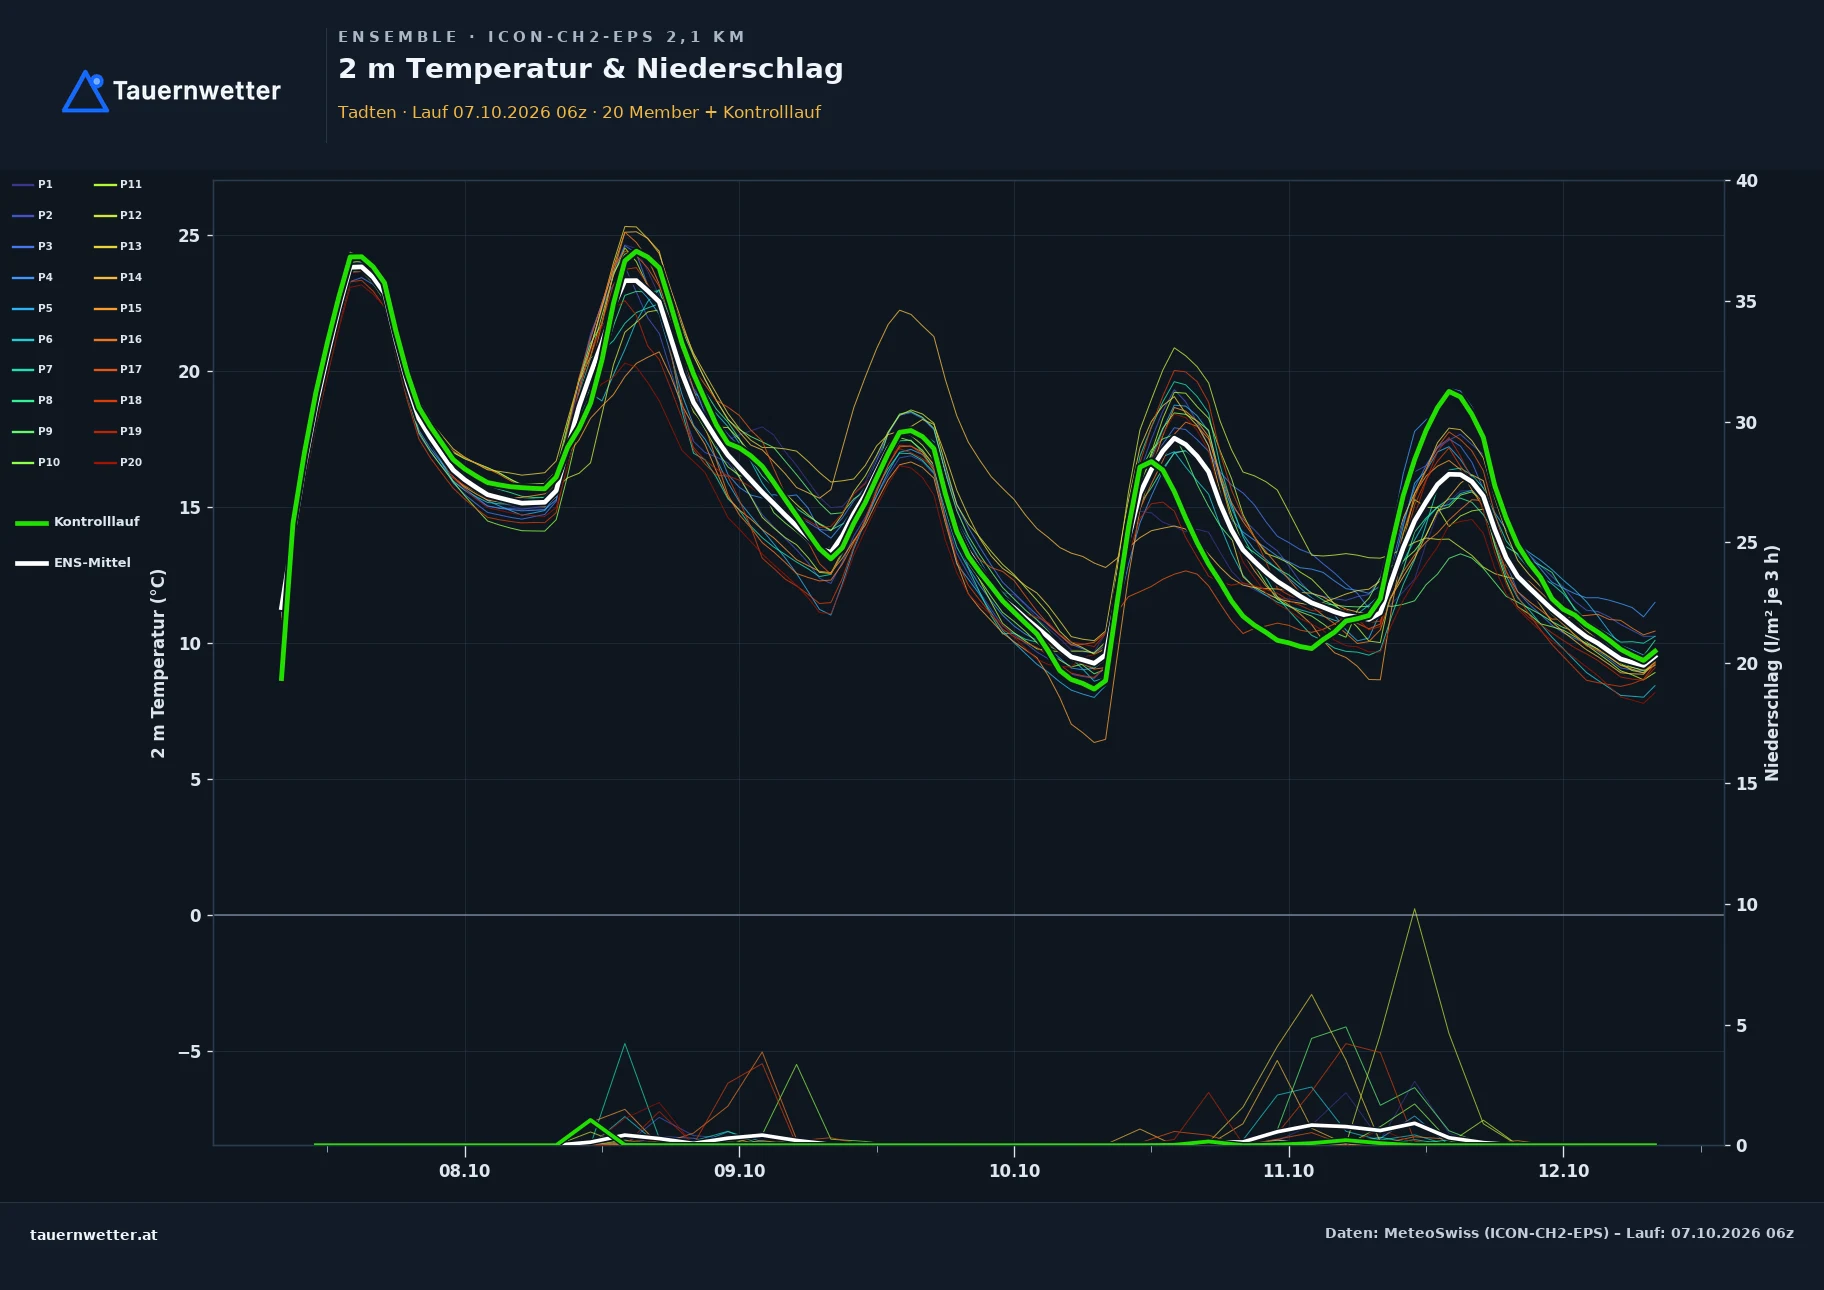1824x1290 pixels.
Task: Click the P15 legend entry
Action: pyautogui.click(x=118, y=309)
